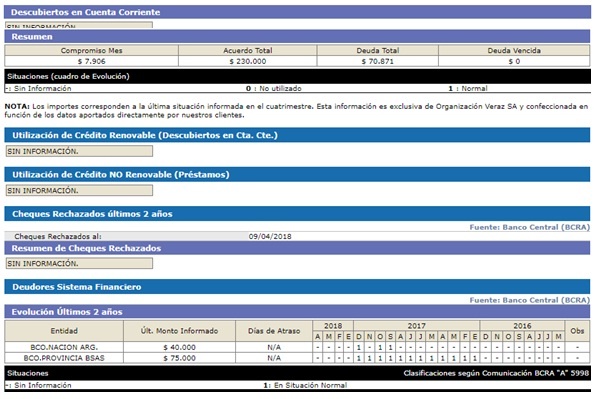
Task: Open the Deudores Sistema Financiero section
Action: pyautogui.click(x=297, y=287)
